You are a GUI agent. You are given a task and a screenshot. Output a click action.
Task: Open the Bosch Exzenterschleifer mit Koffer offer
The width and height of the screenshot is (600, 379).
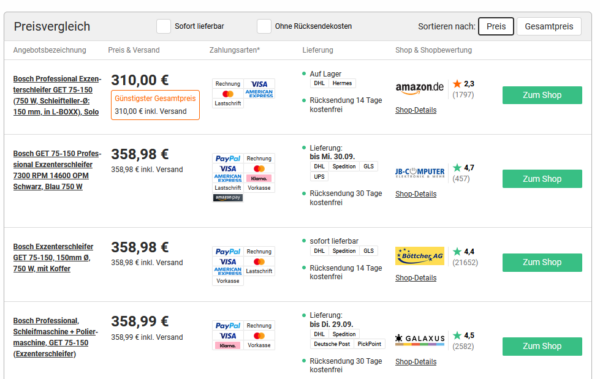click(53, 258)
